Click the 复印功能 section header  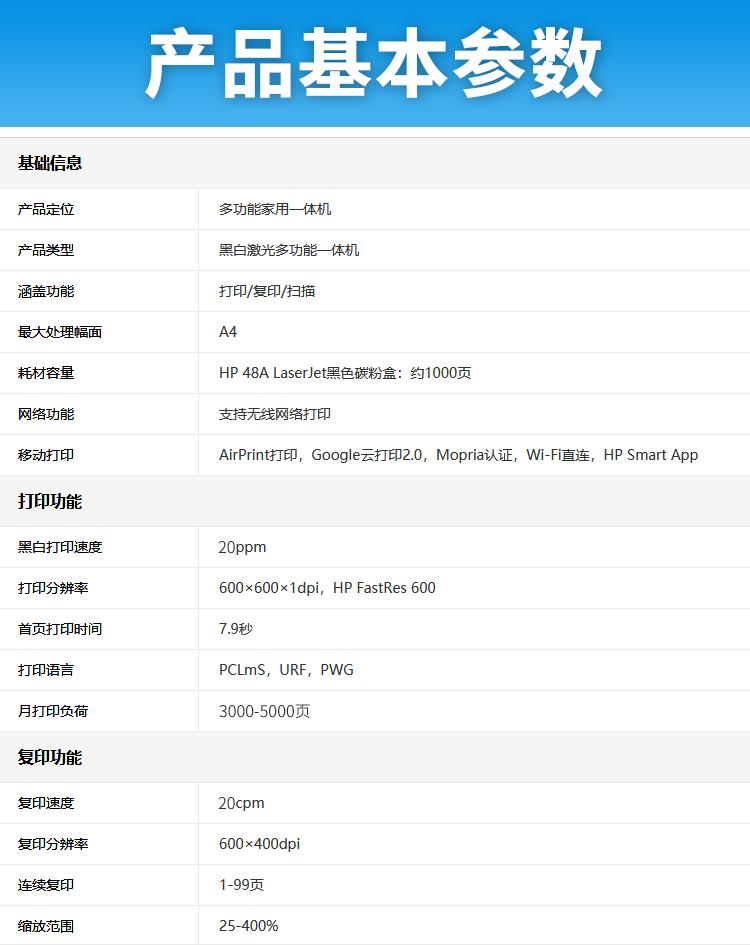pyautogui.click(x=50, y=758)
